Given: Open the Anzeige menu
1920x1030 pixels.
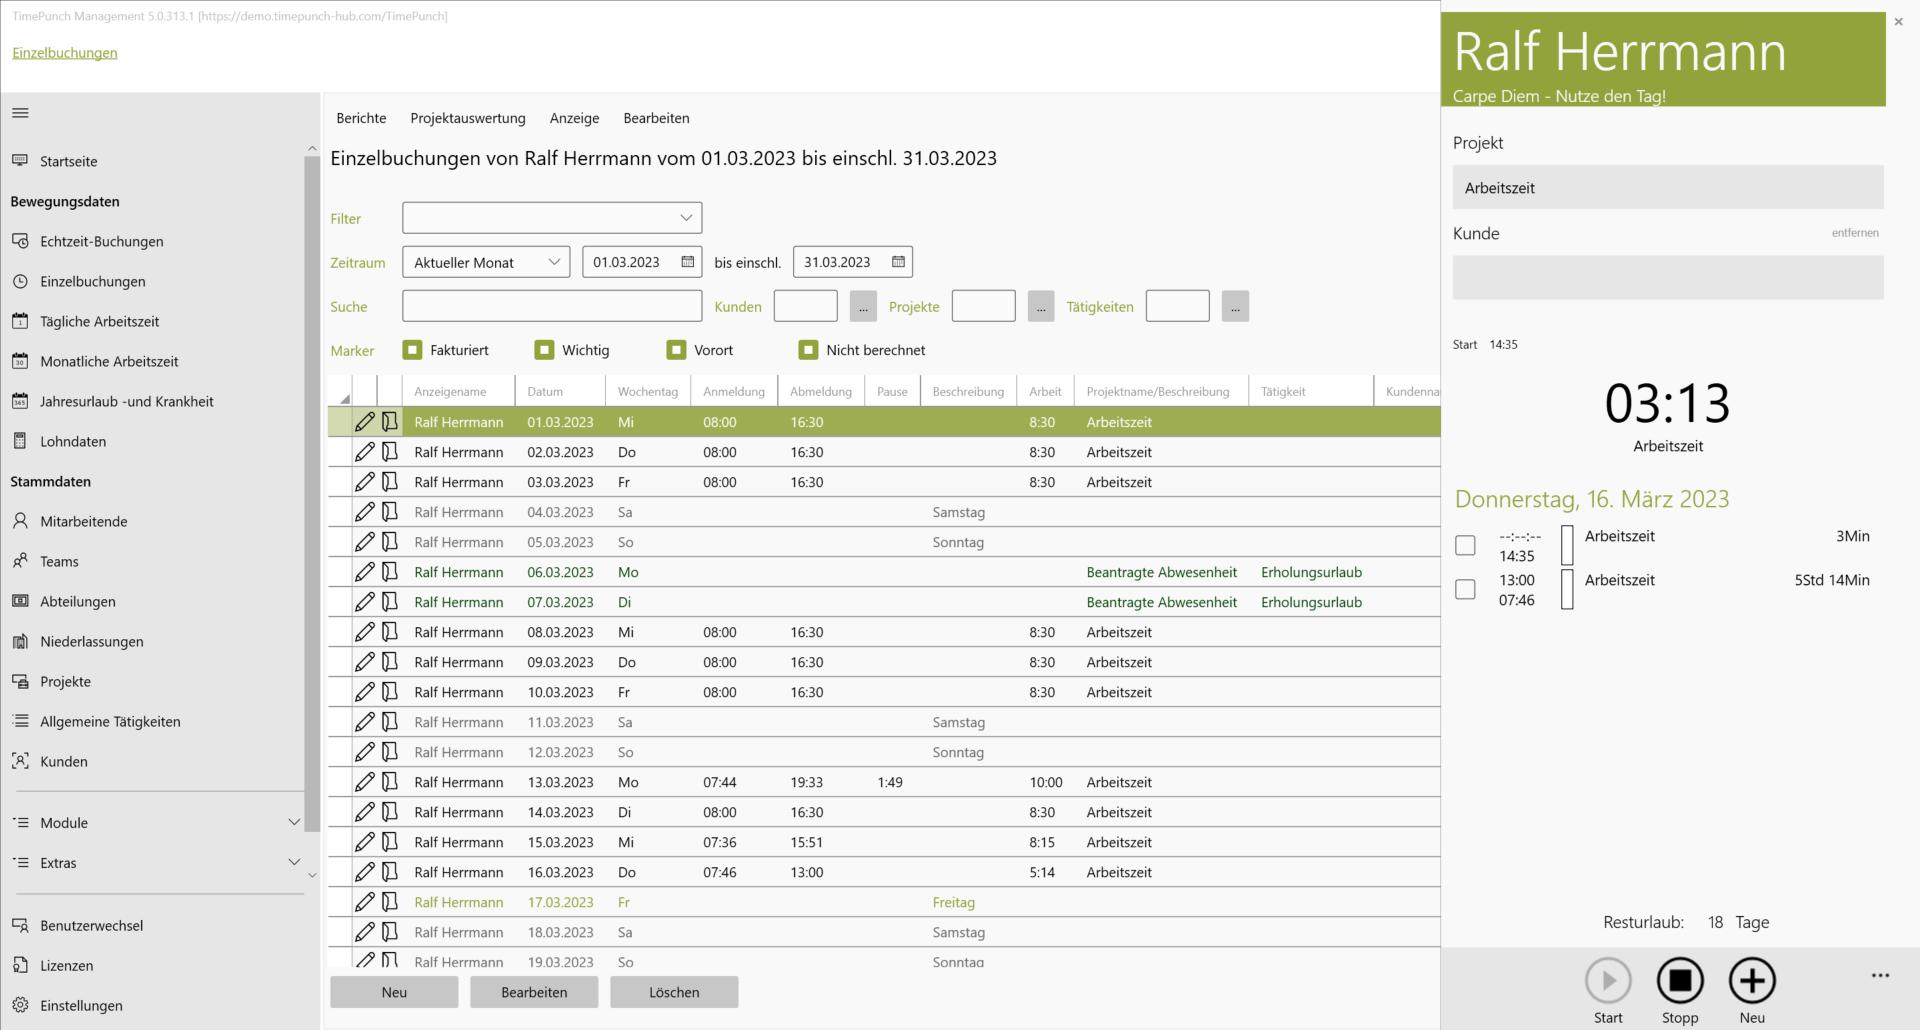Looking at the screenshot, I should pyautogui.click(x=574, y=118).
